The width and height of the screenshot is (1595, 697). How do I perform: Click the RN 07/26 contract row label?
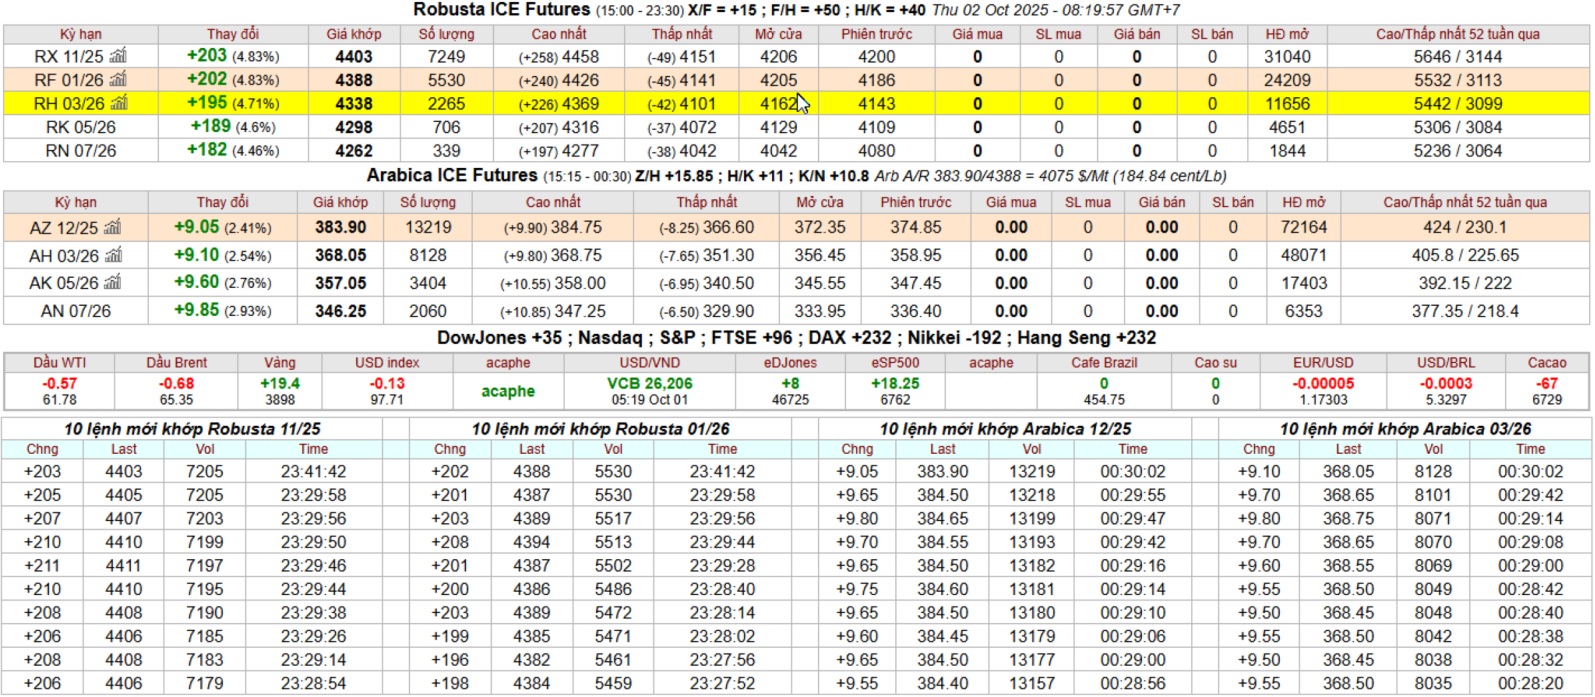pos(80,151)
